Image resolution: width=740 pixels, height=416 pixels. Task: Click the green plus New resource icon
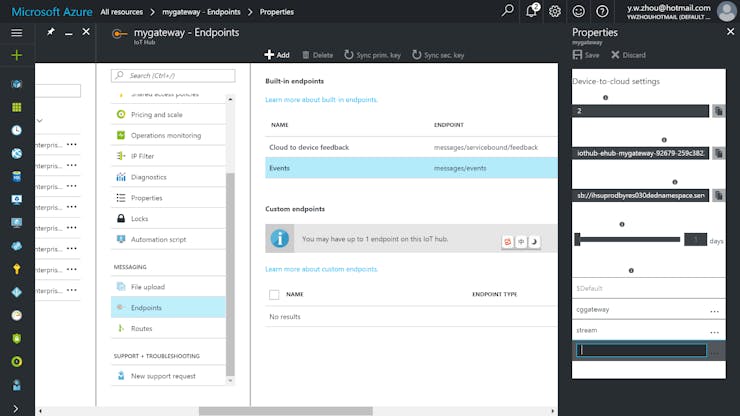coord(16,55)
